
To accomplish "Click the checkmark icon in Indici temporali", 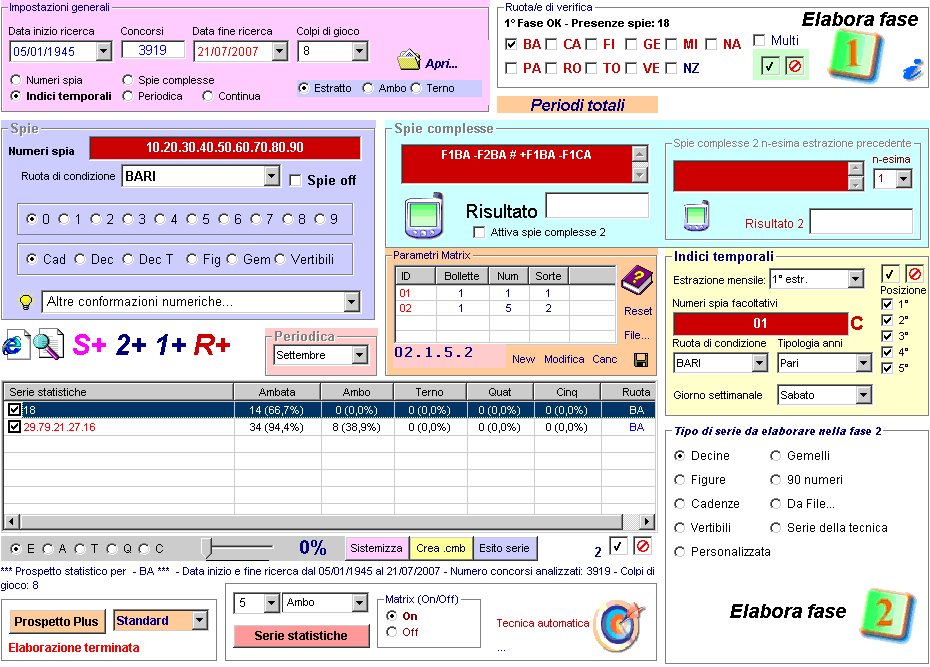I will pyautogui.click(x=889, y=274).
